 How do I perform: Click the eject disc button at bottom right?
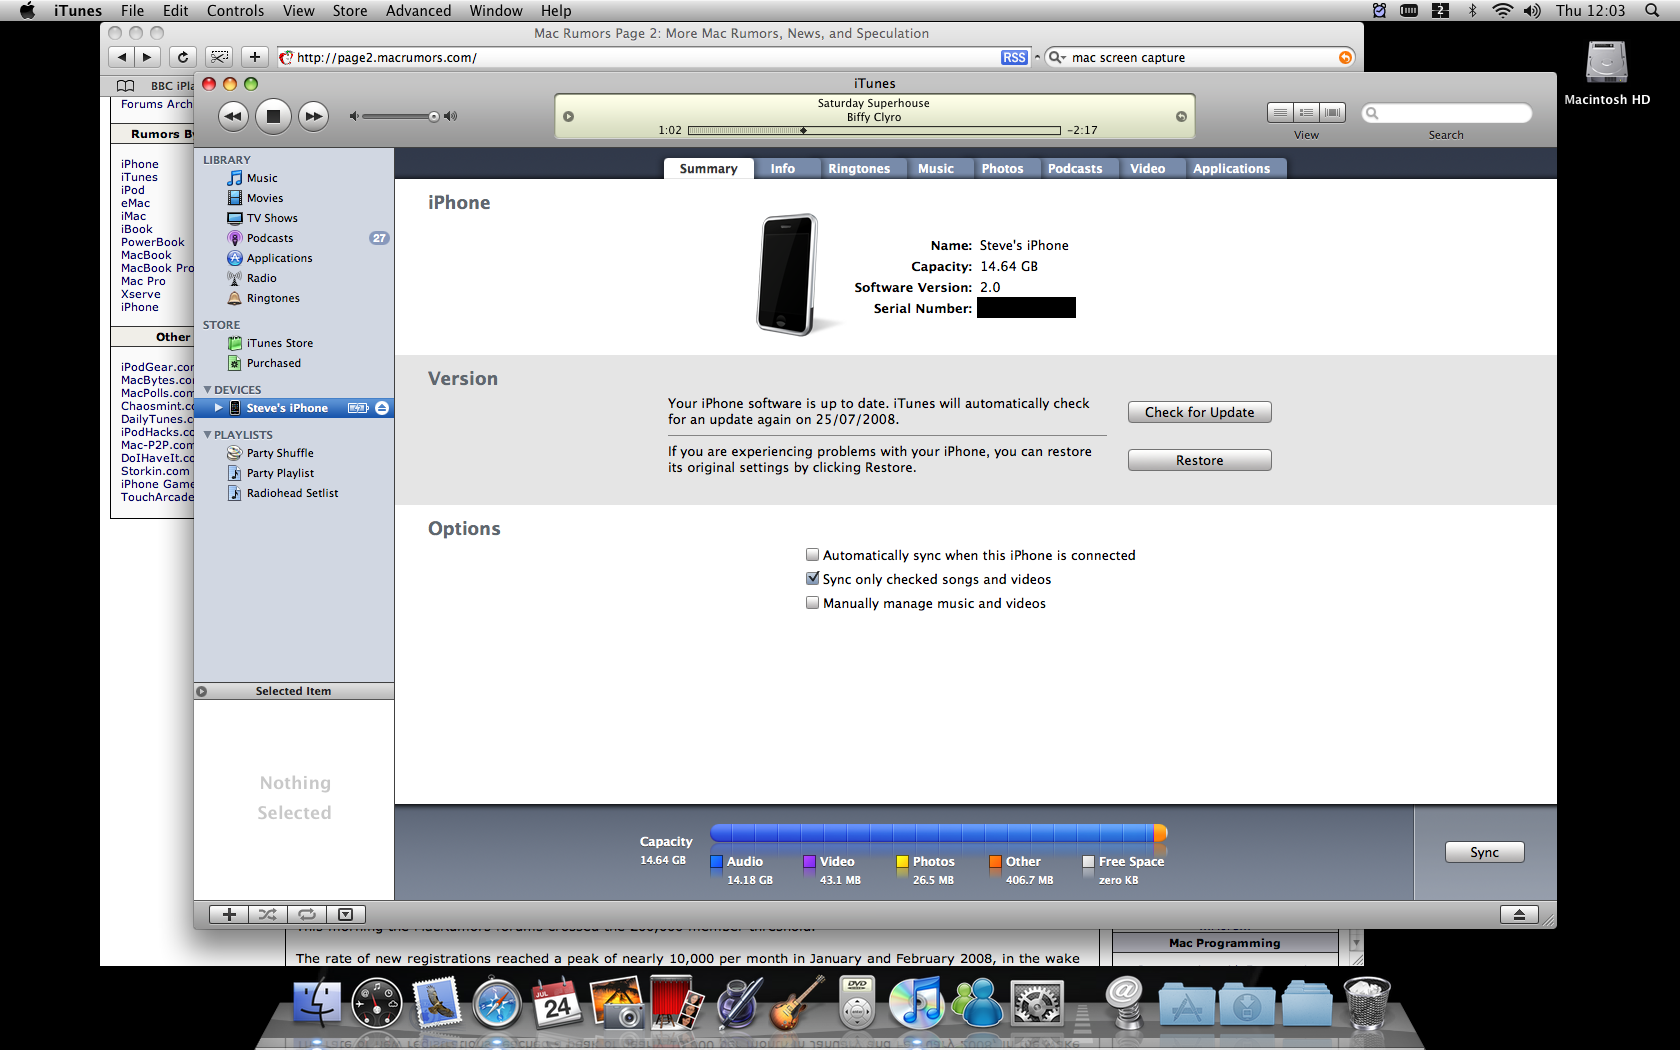point(1519,914)
